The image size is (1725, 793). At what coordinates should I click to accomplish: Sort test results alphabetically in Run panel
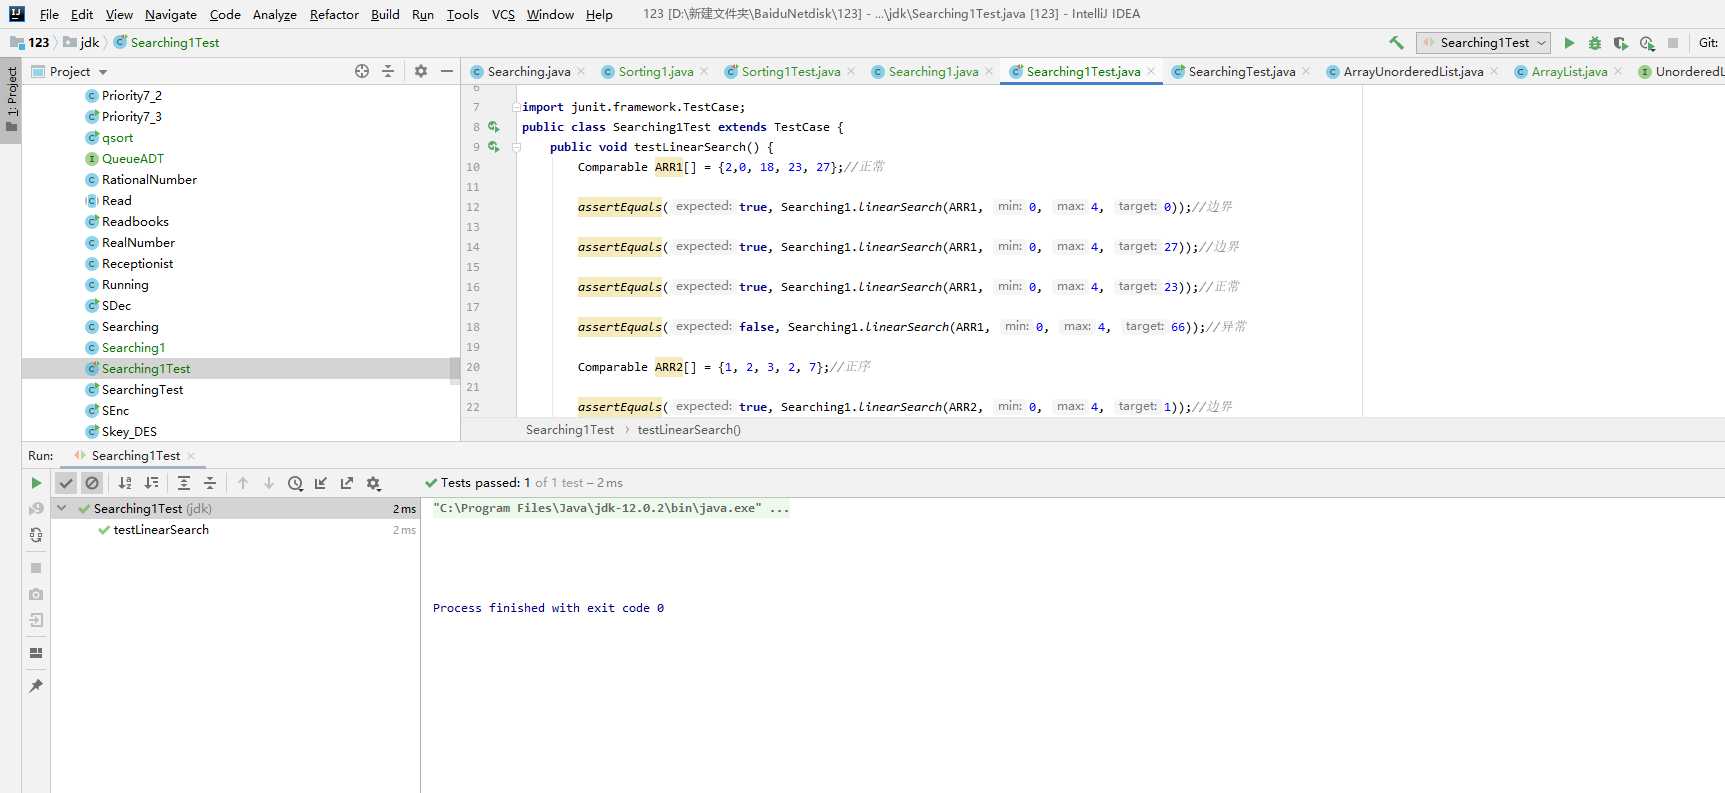point(125,483)
